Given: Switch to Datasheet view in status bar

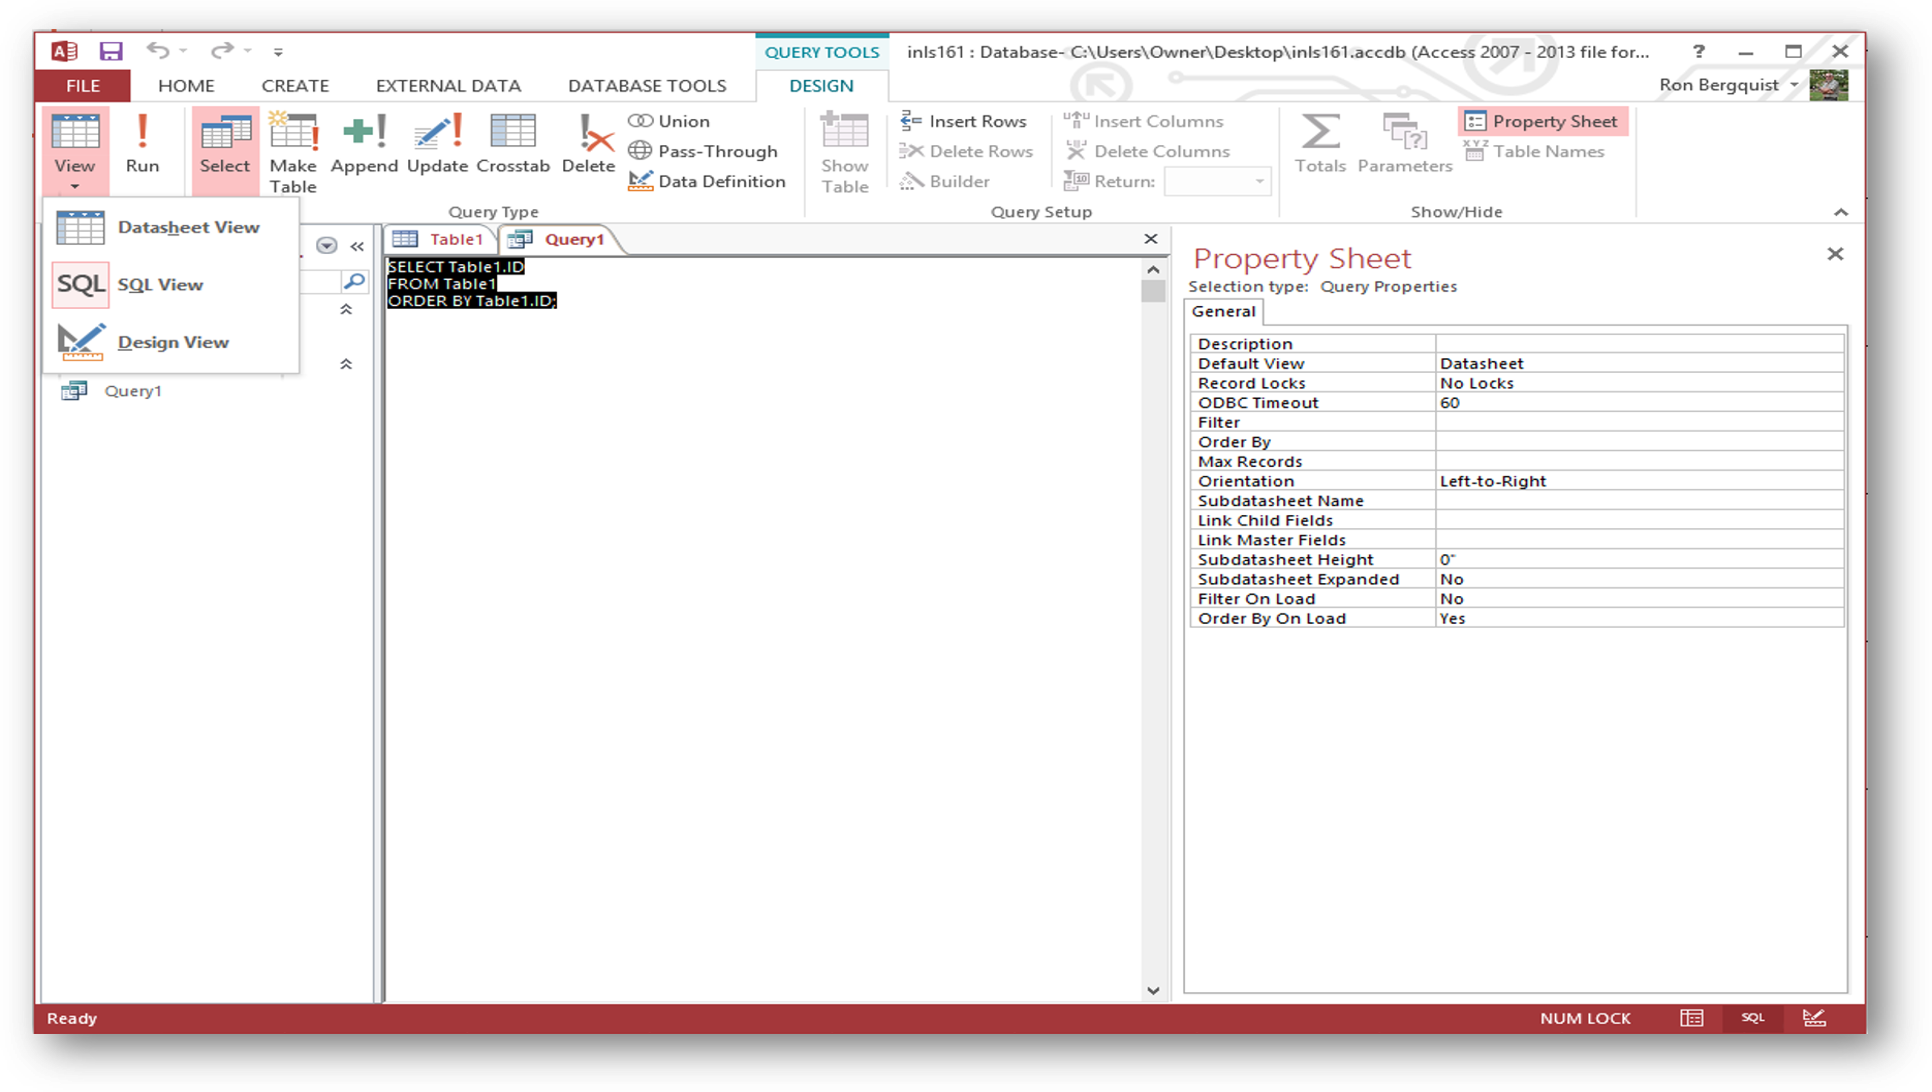Looking at the screenshot, I should click(1692, 1018).
